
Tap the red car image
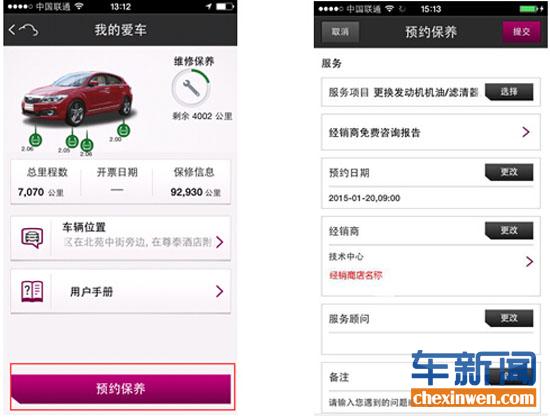[78, 98]
